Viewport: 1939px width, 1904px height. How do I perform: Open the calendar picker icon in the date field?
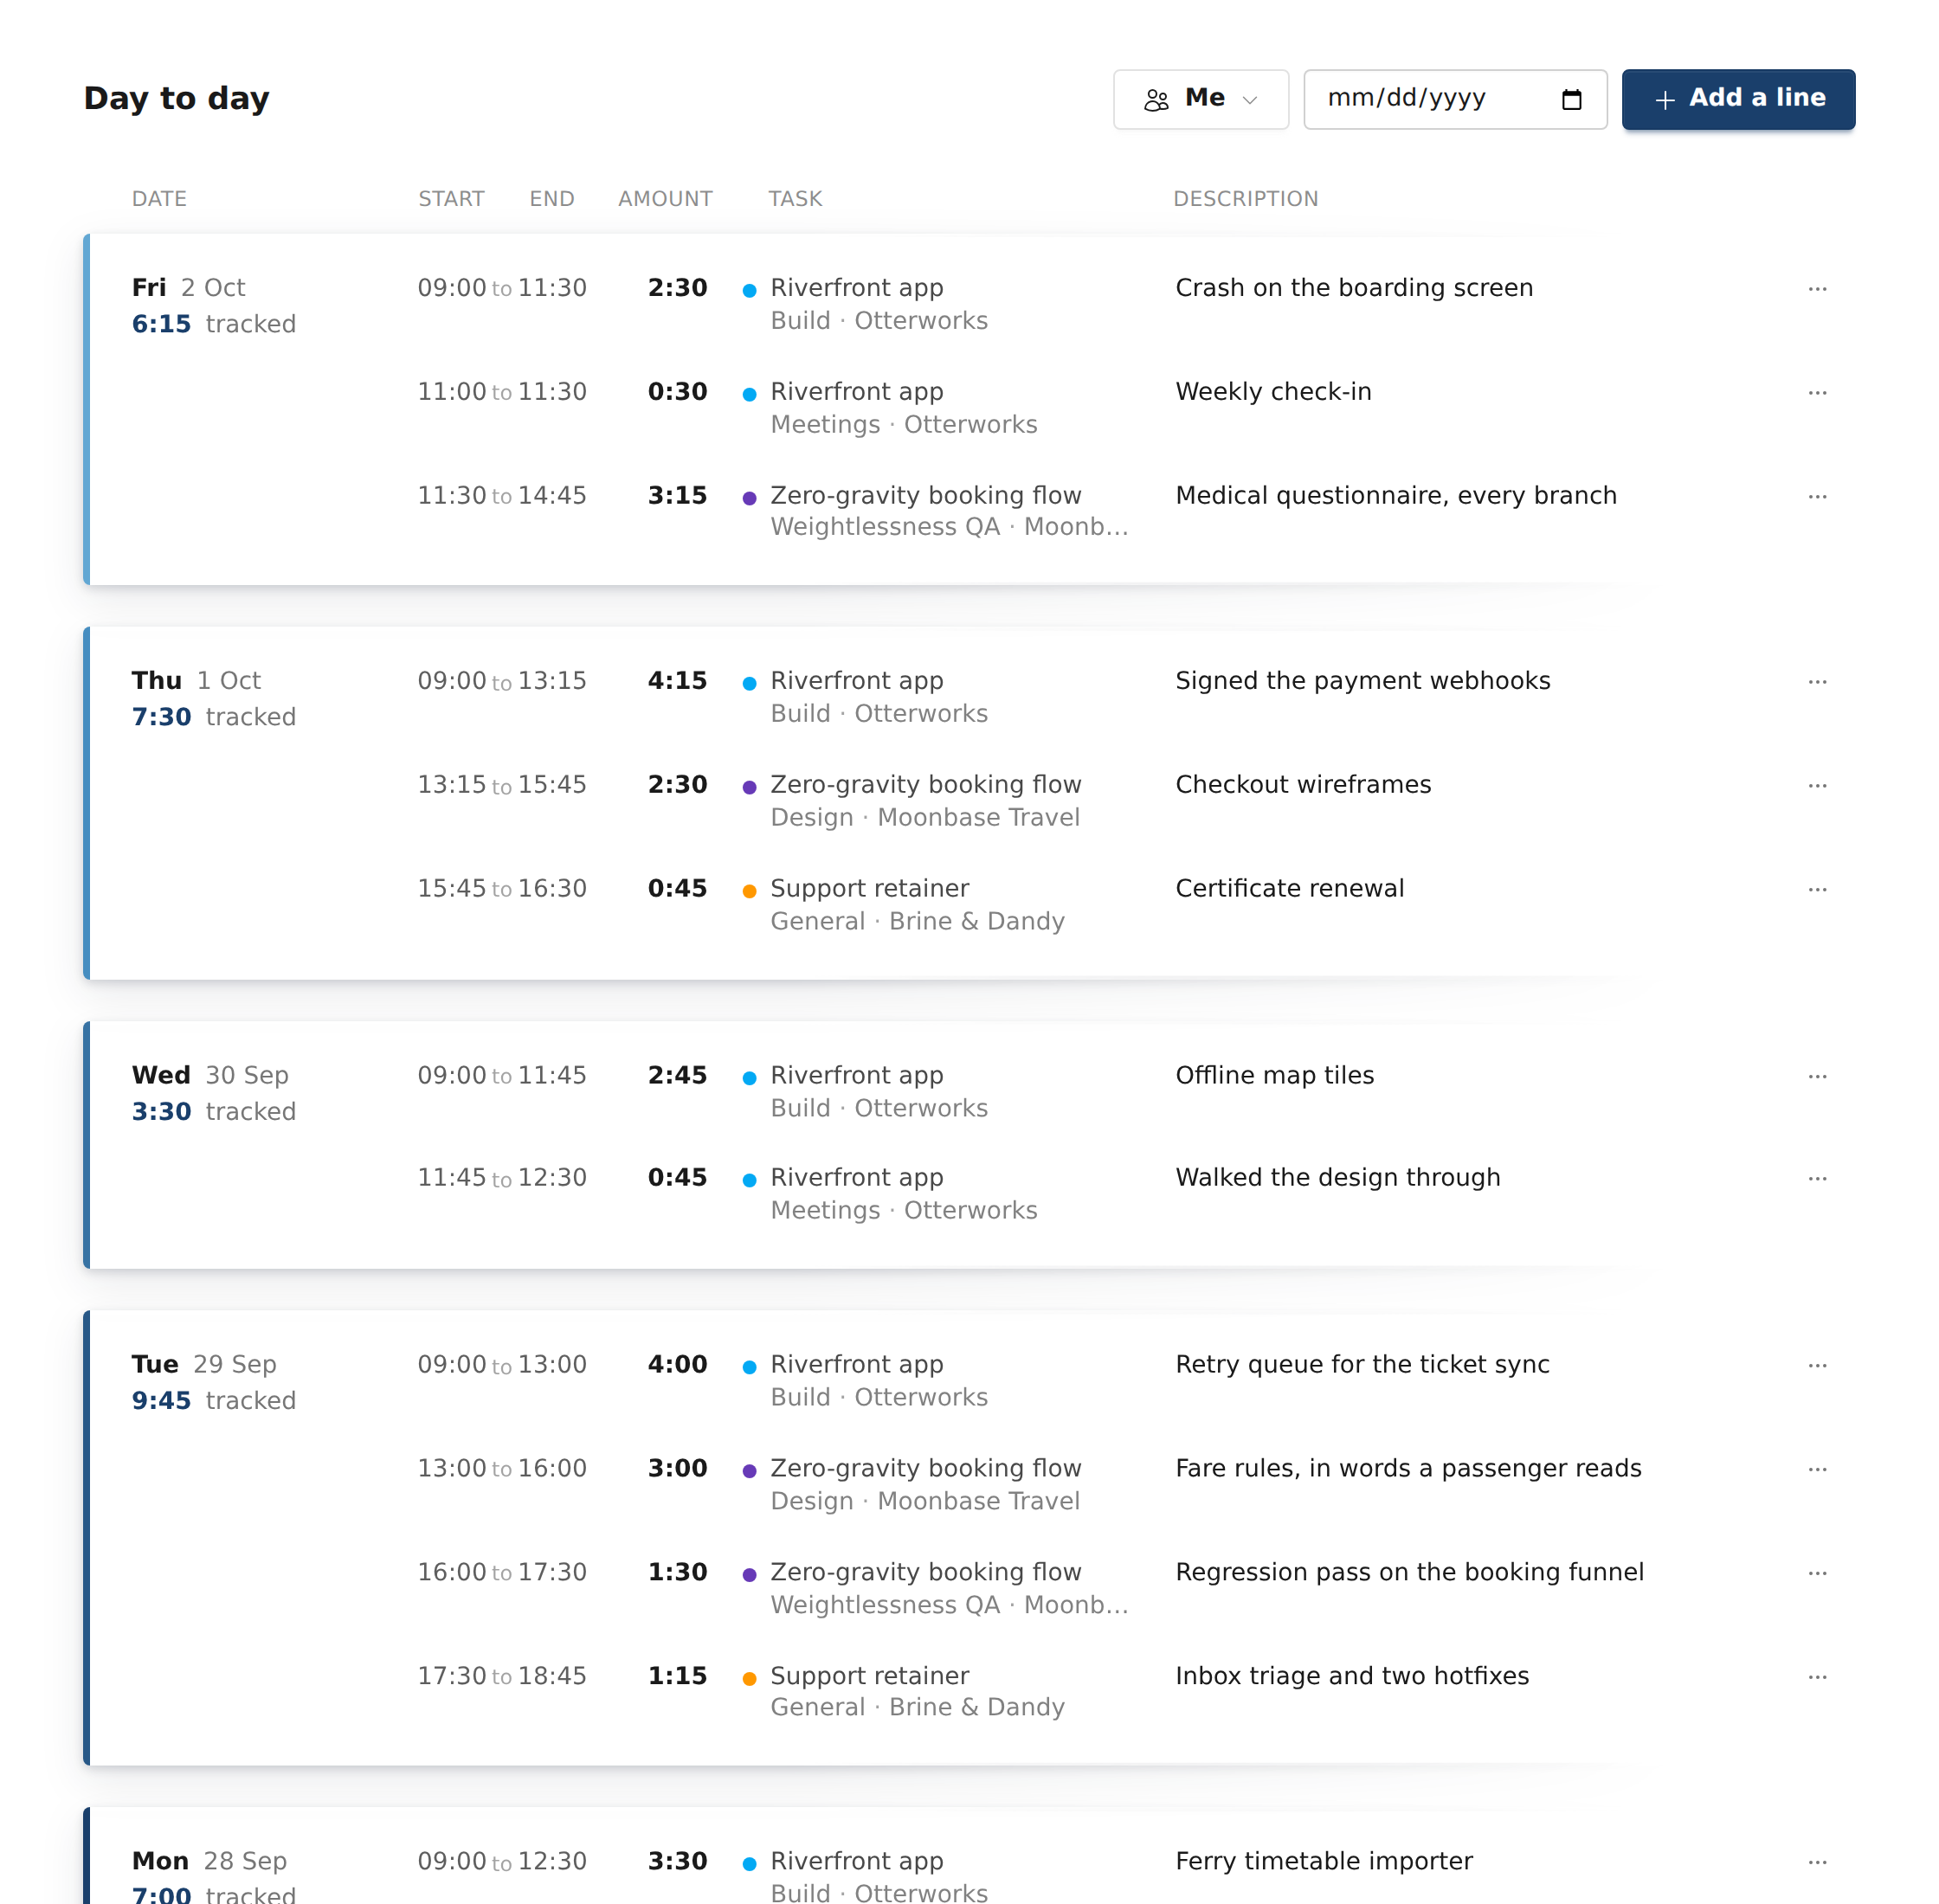tap(1571, 99)
